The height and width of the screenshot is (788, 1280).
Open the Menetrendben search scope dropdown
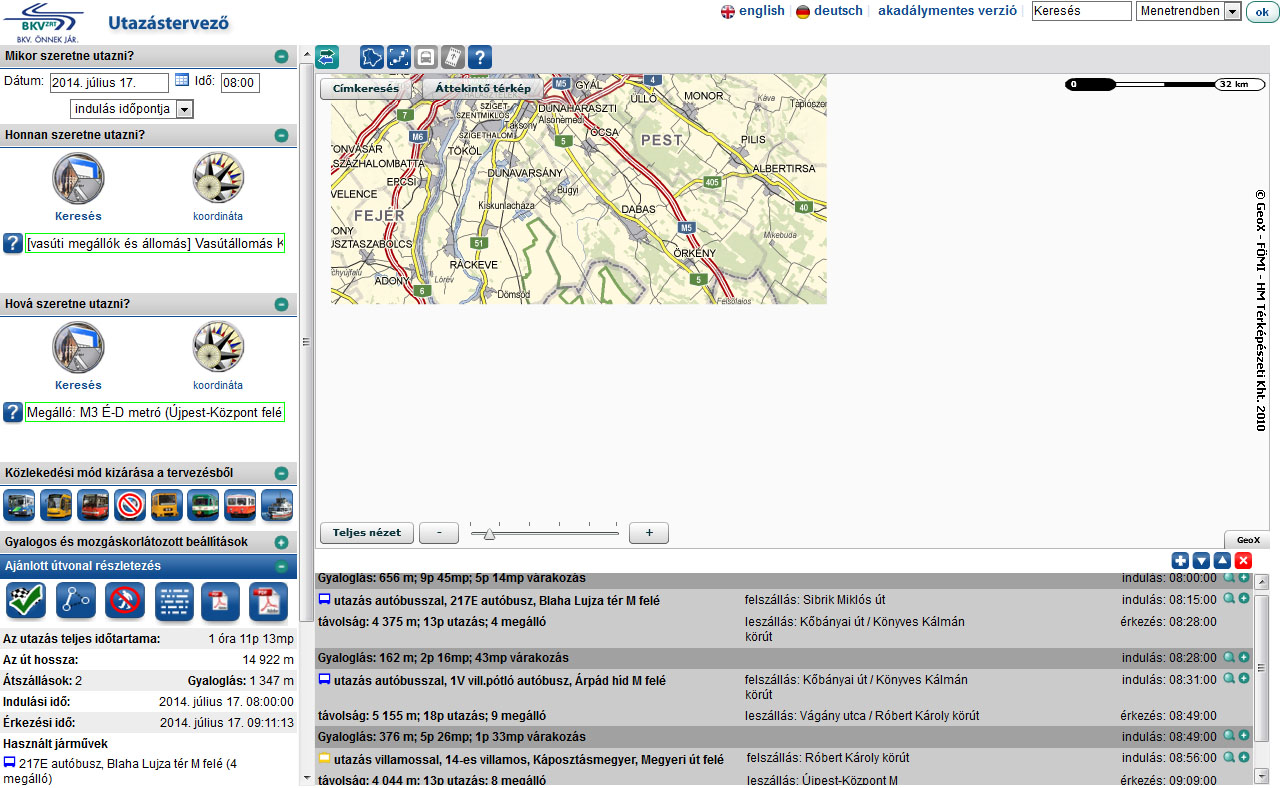[x=1232, y=11]
